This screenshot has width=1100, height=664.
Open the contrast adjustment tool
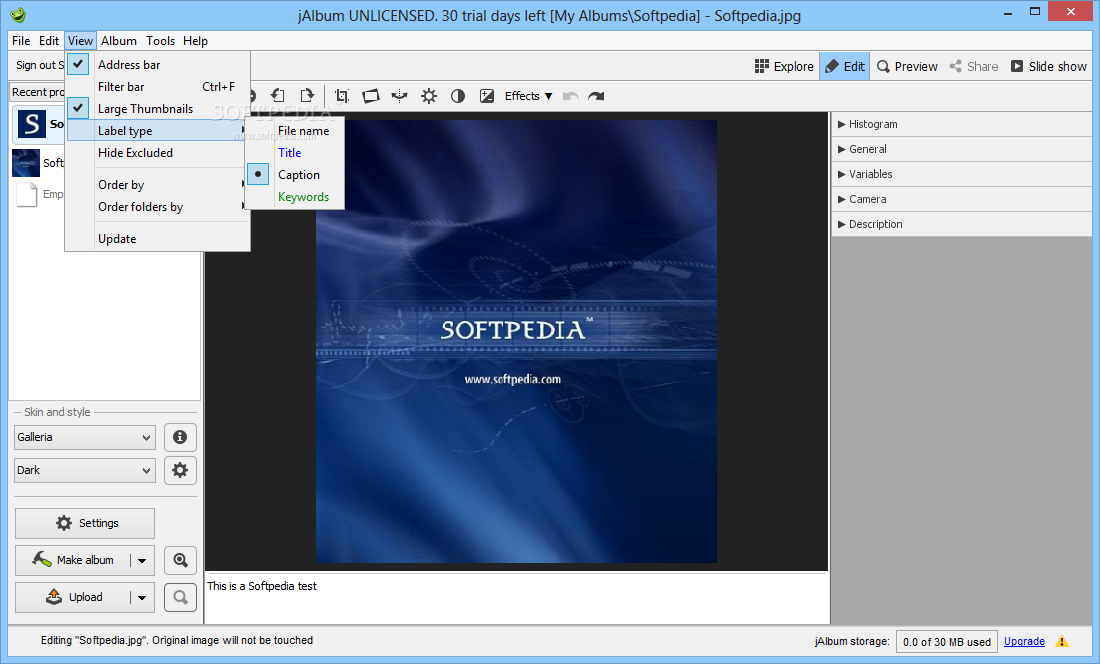point(457,96)
